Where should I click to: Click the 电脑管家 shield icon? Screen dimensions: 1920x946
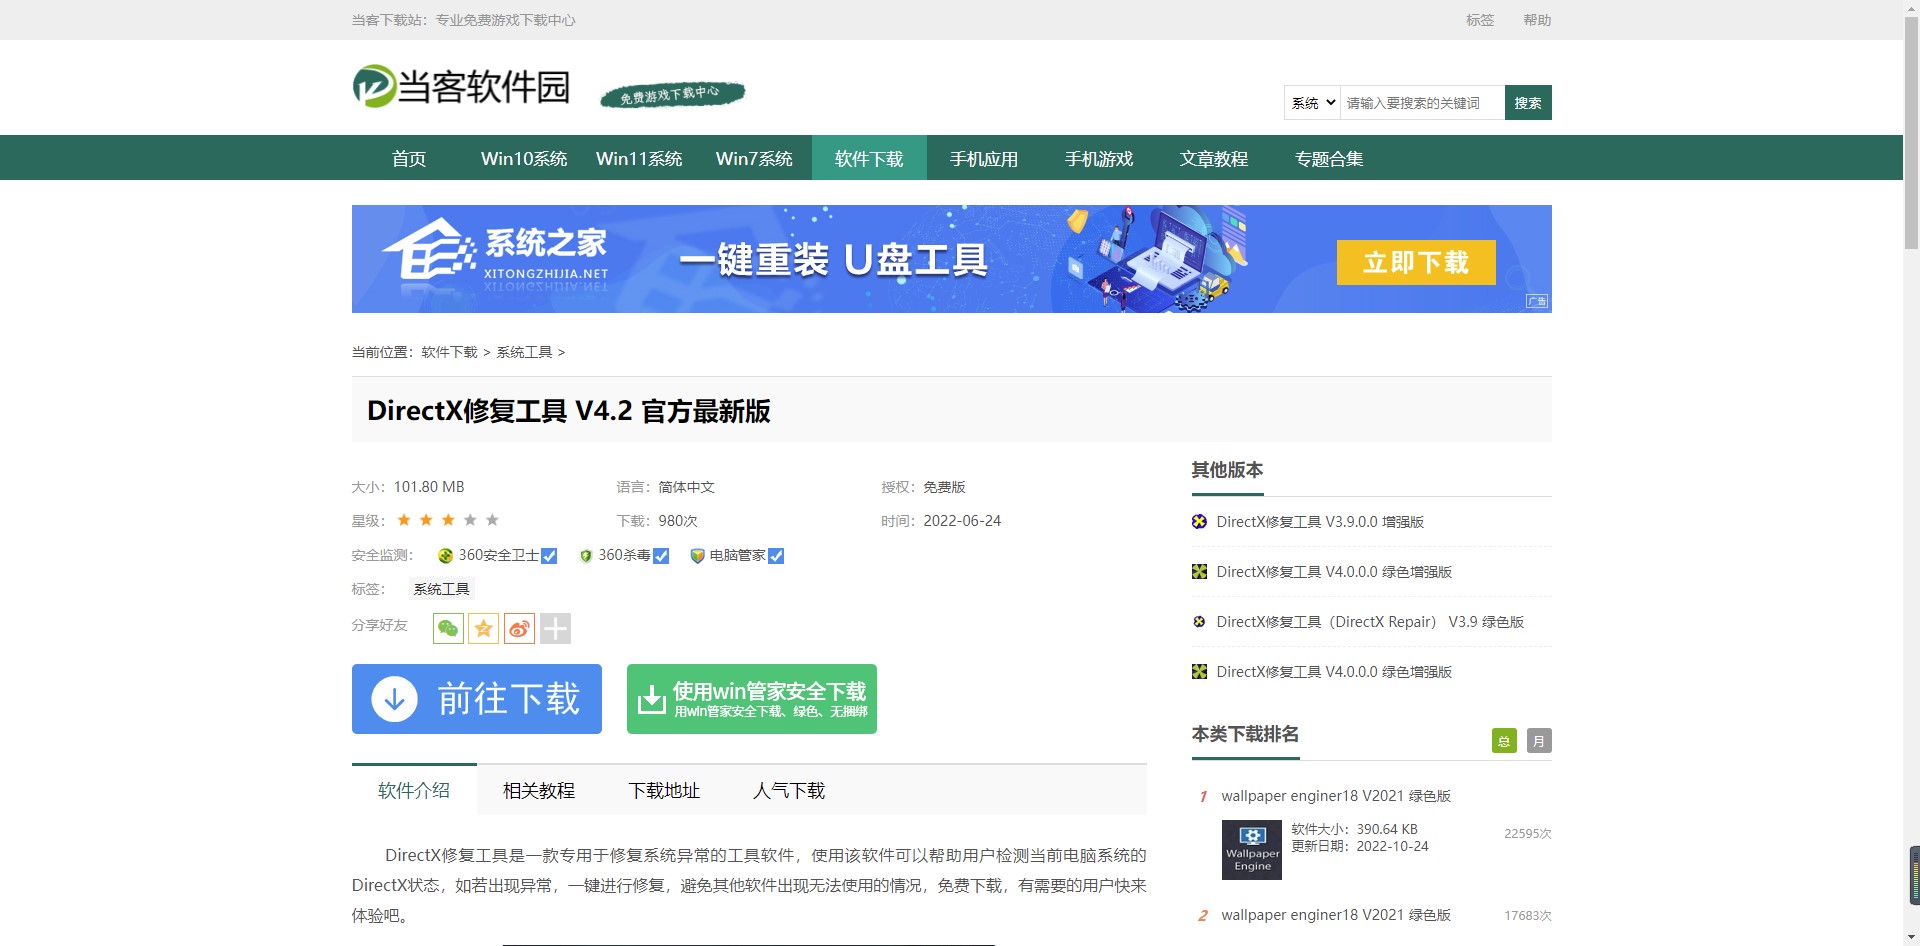click(x=698, y=556)
